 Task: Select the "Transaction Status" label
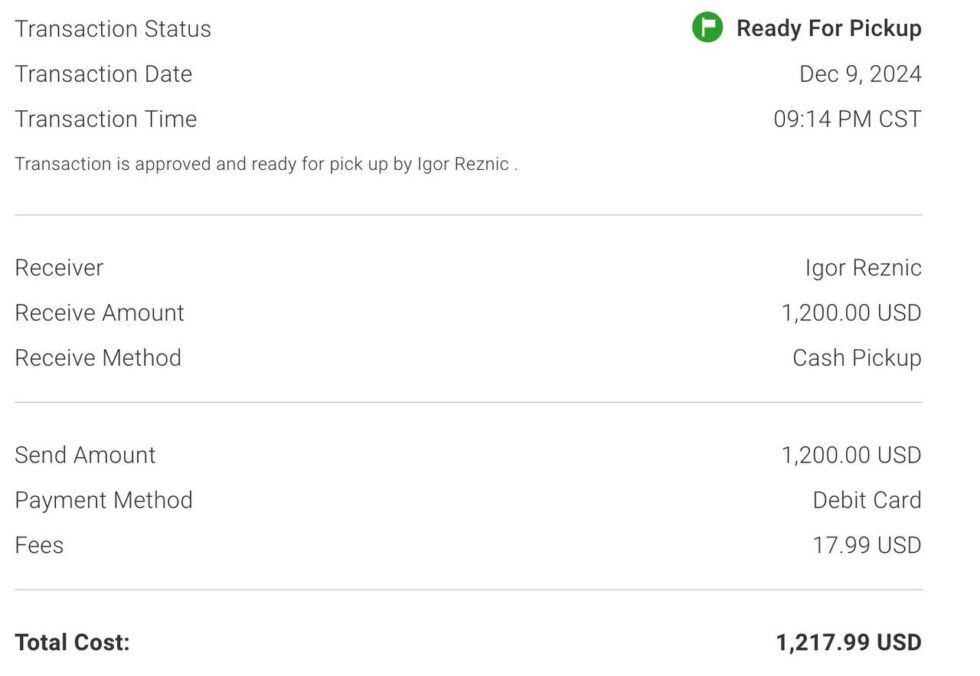coord(113,29)
